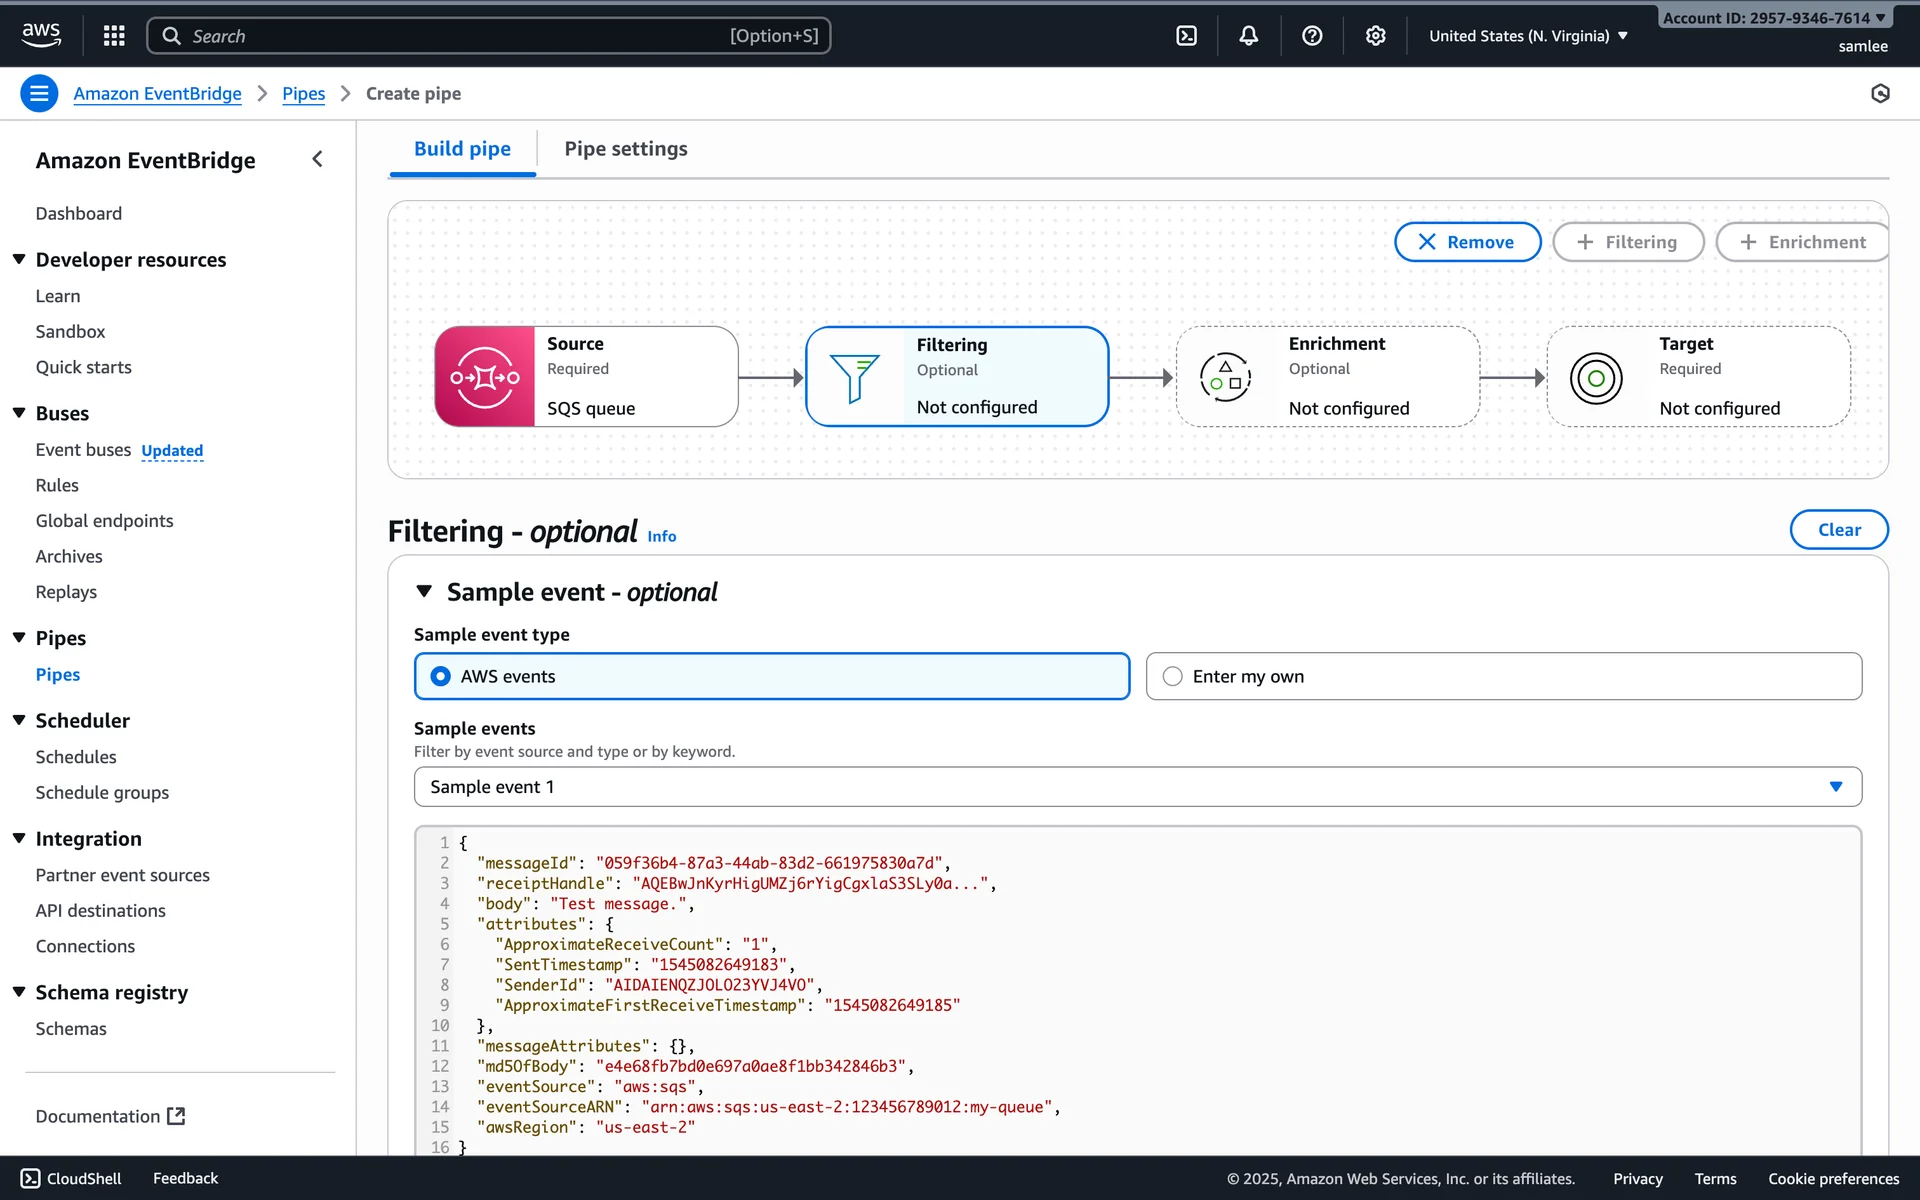Screen dimensions: 1920x1200
Task: Open the United States region selector
Action: click(1527, 36)
